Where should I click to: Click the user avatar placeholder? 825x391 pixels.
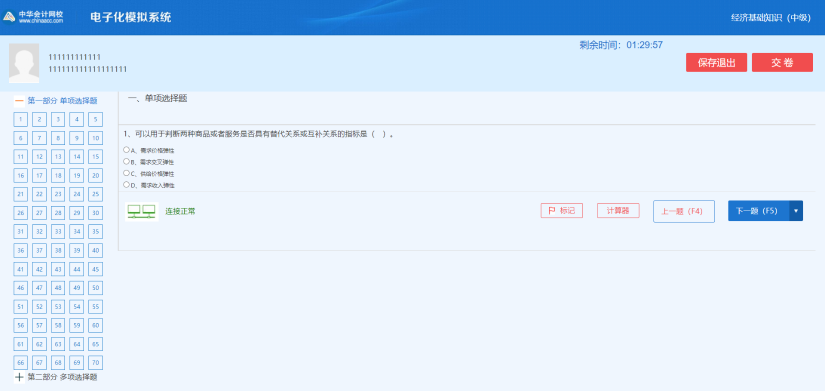(24, 63)
